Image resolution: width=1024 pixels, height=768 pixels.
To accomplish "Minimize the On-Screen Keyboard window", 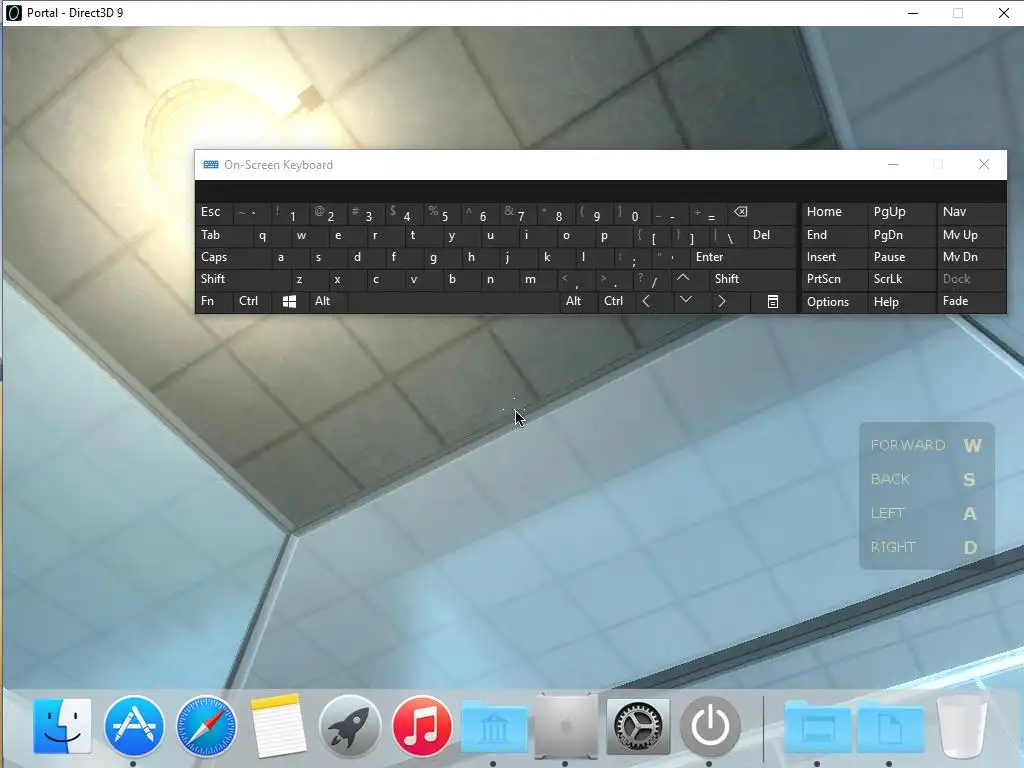I will point(893,165).
